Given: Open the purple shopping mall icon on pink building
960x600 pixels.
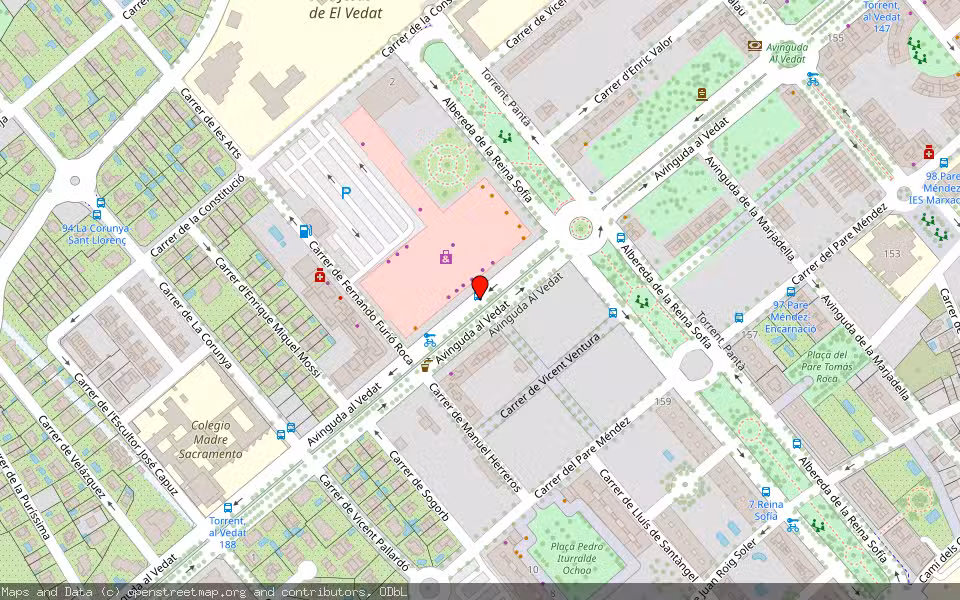Looking at the screenshot, I should [445, 257].
